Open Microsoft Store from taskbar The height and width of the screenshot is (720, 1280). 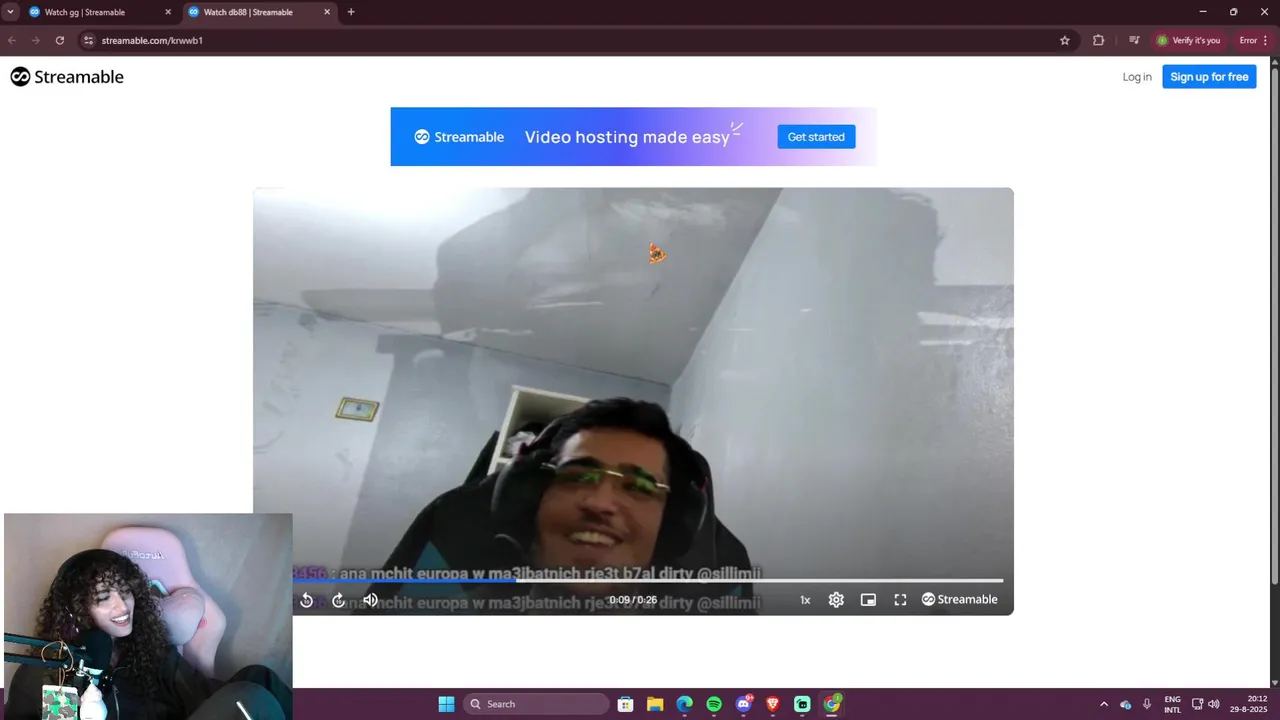(626, 704)
